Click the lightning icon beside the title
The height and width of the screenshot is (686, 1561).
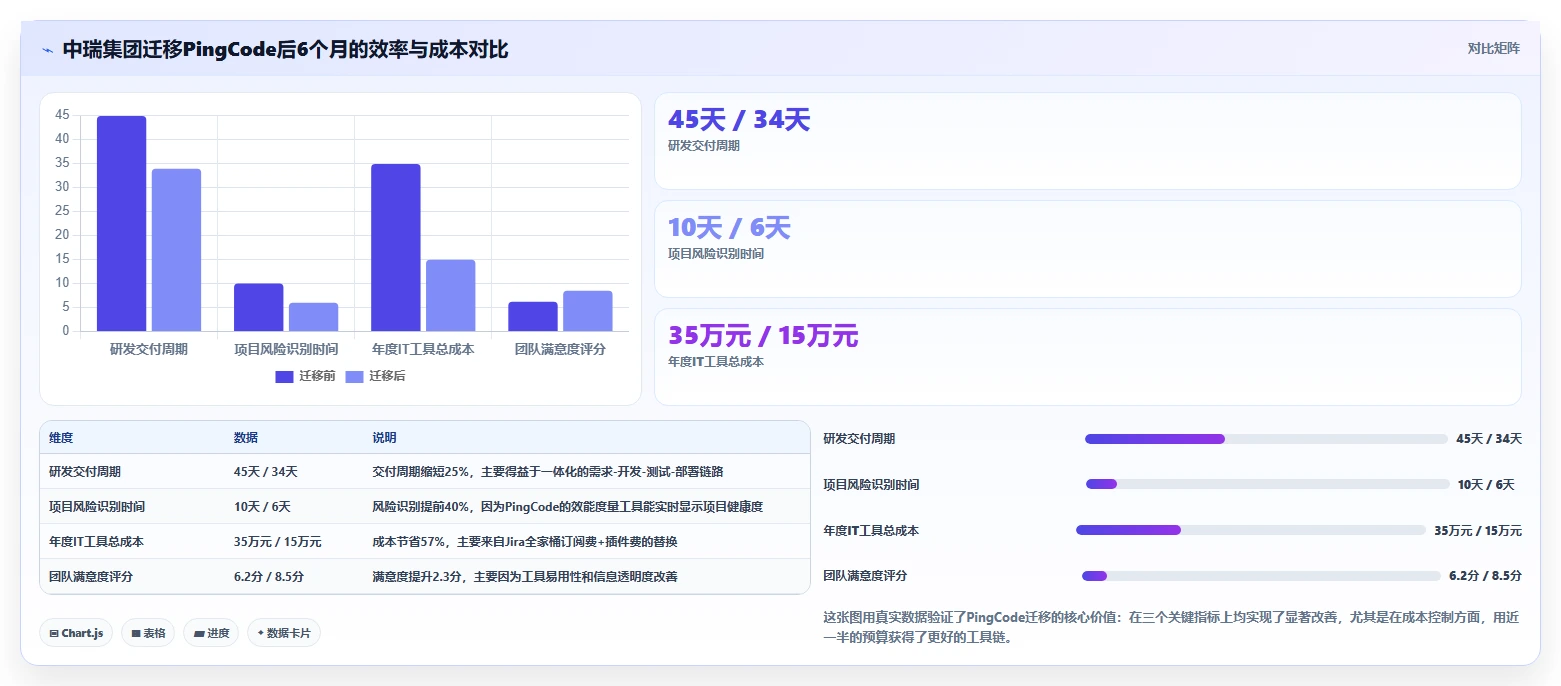click(x=47, y=49)
